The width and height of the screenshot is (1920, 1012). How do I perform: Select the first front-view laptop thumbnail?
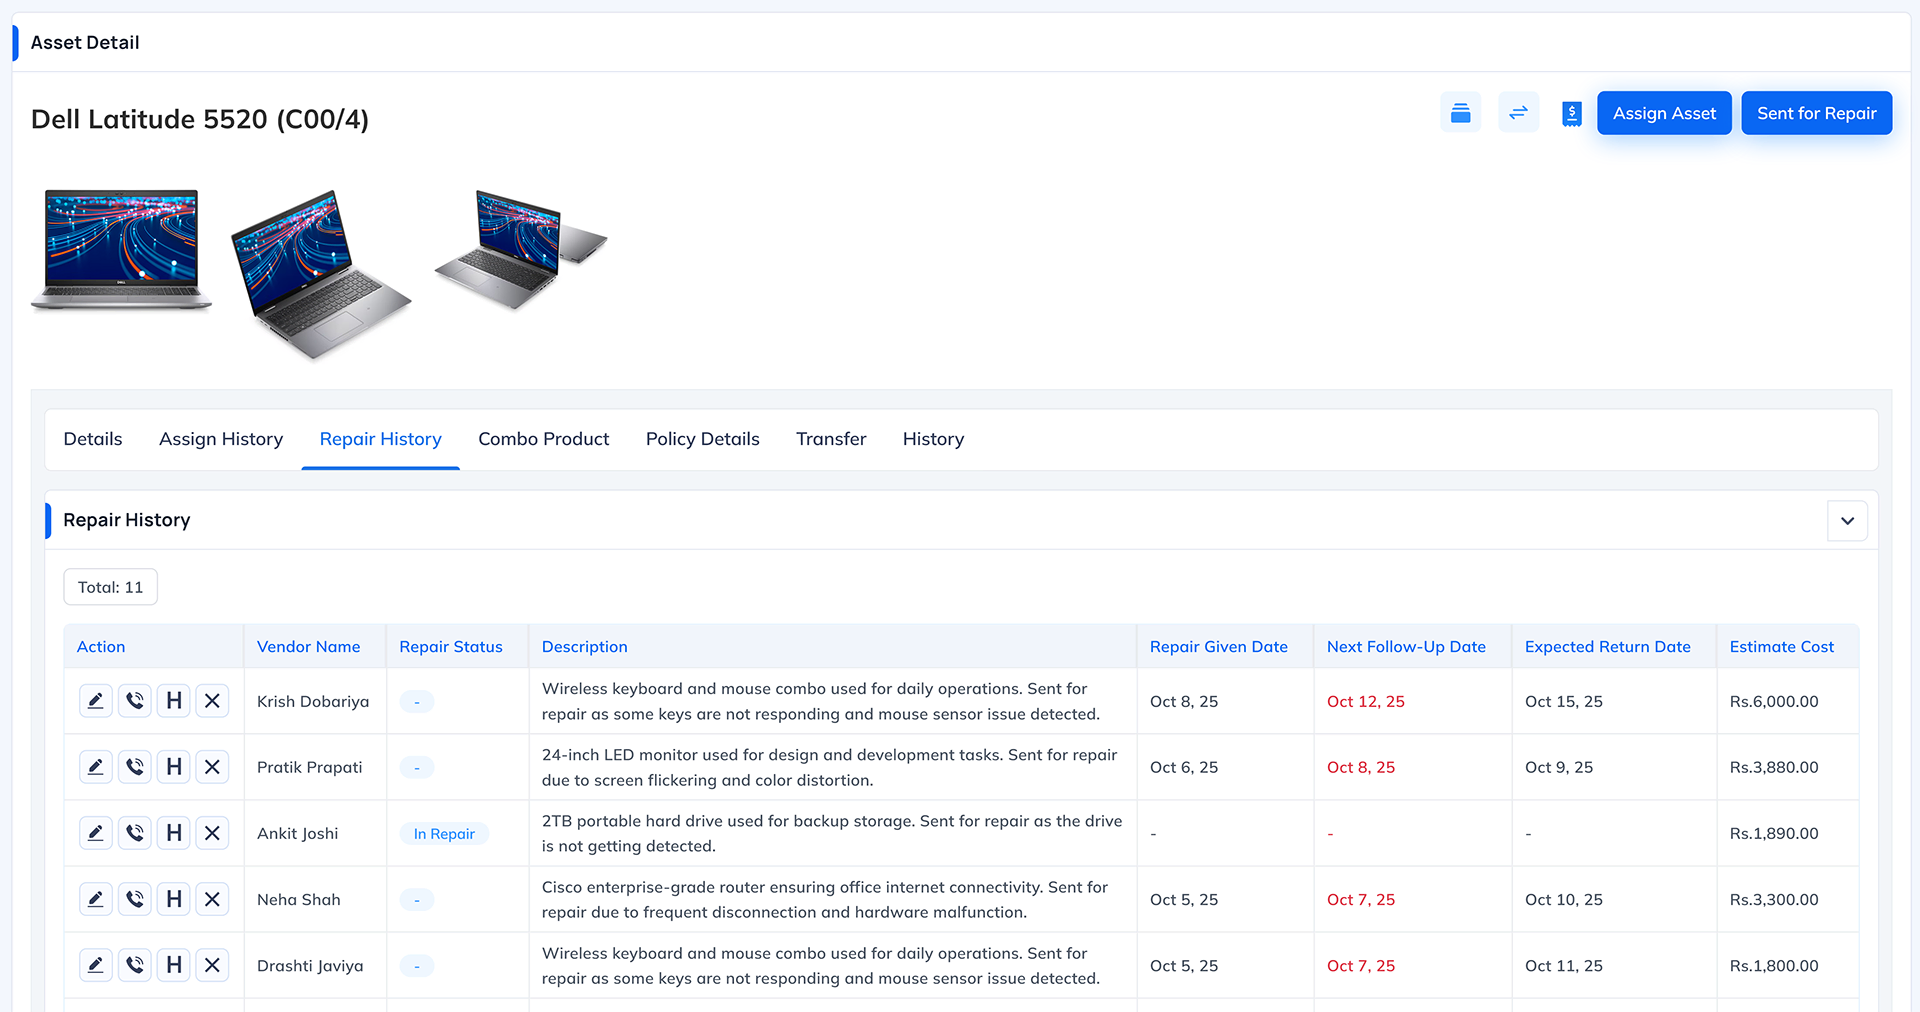[x=121, y=250]
